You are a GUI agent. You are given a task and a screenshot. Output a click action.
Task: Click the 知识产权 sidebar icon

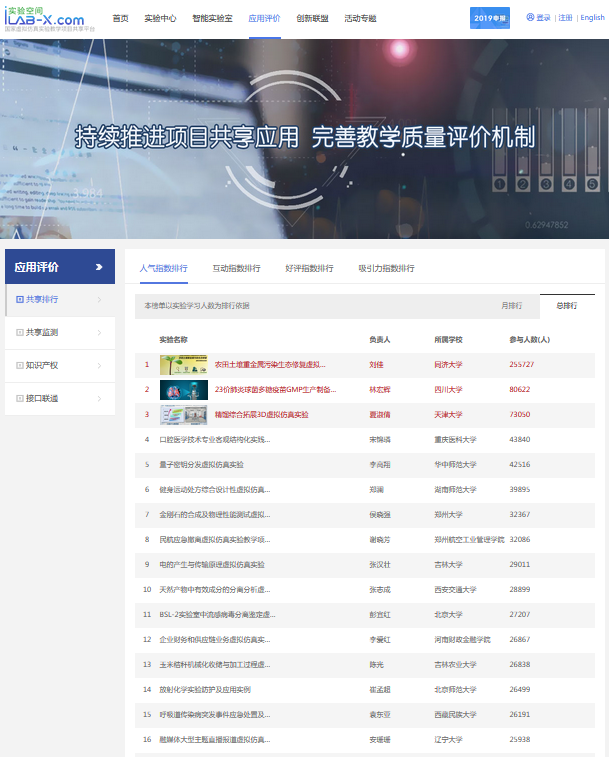point(20,365)
